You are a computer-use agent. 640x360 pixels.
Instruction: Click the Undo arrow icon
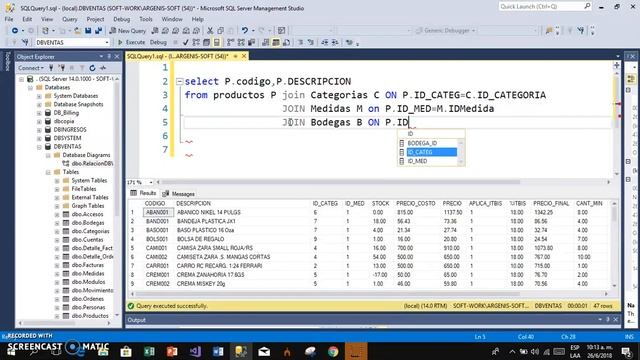click(x=244, y=31)
